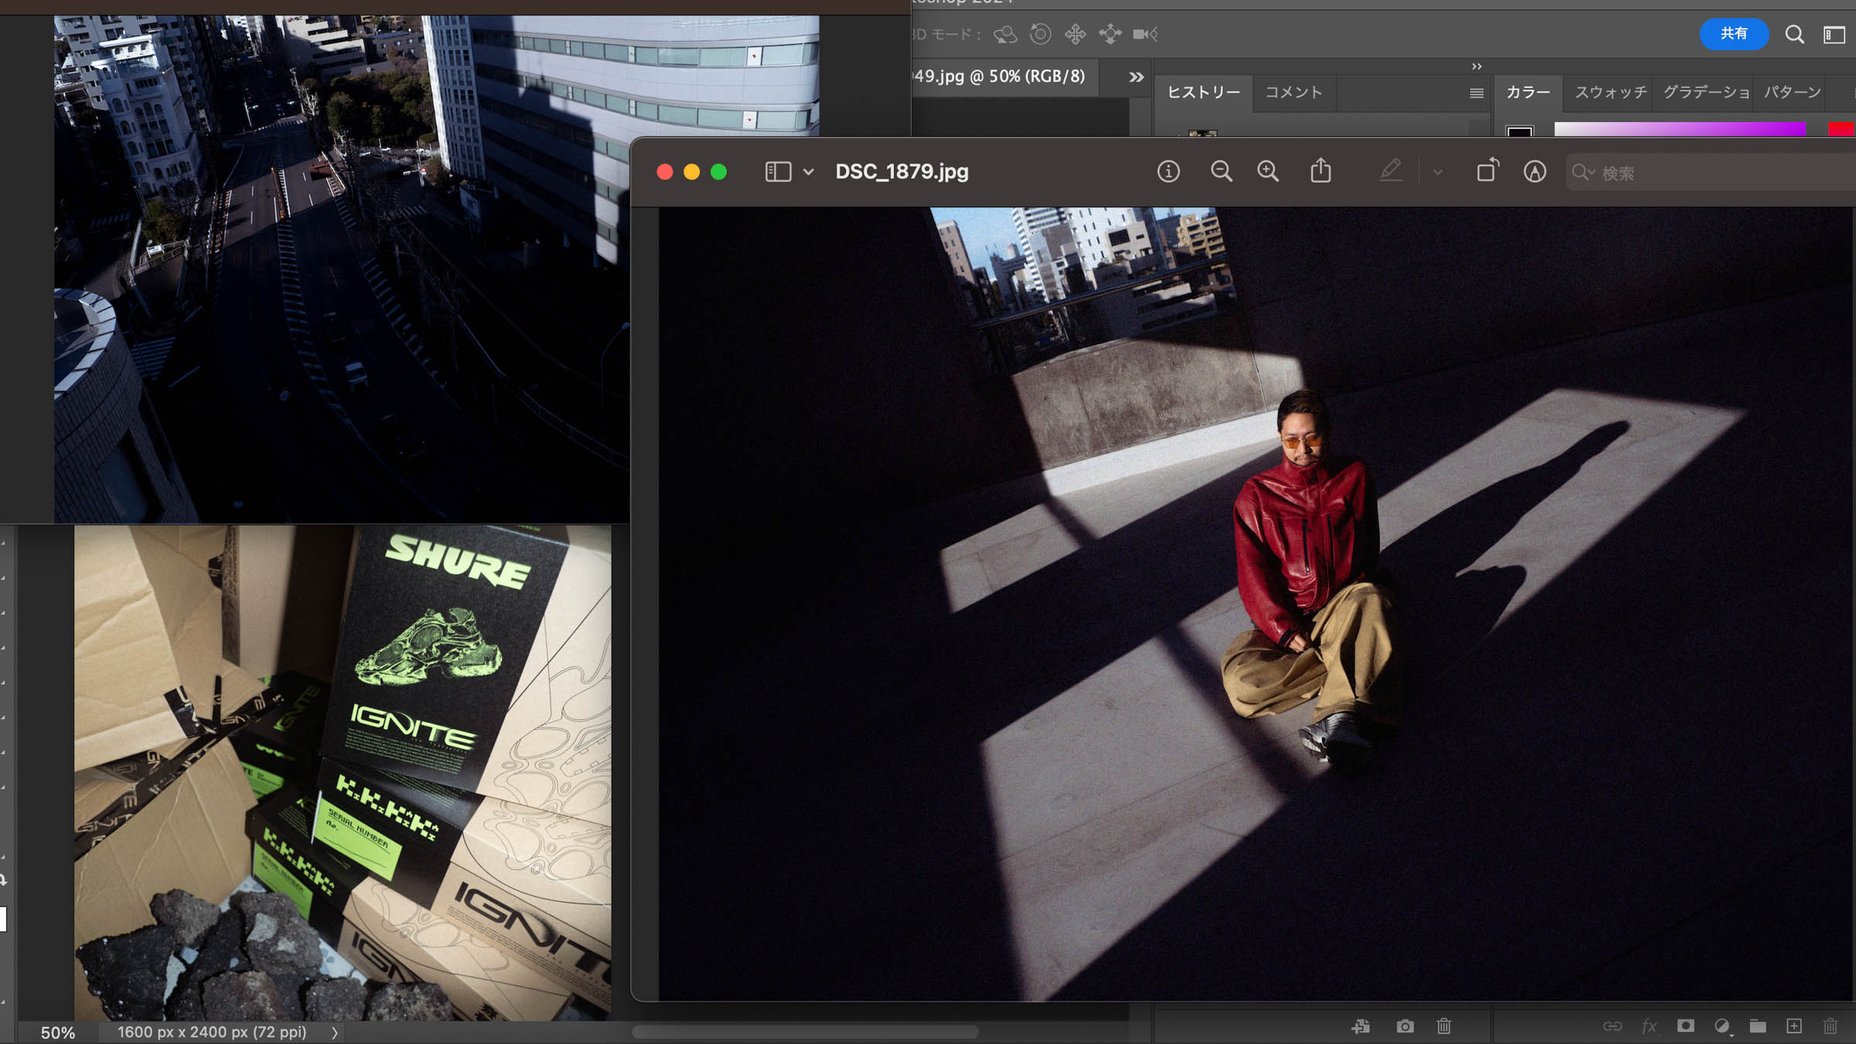
Task: Open the Preview share menu icon
Action: pos(1321,171)
